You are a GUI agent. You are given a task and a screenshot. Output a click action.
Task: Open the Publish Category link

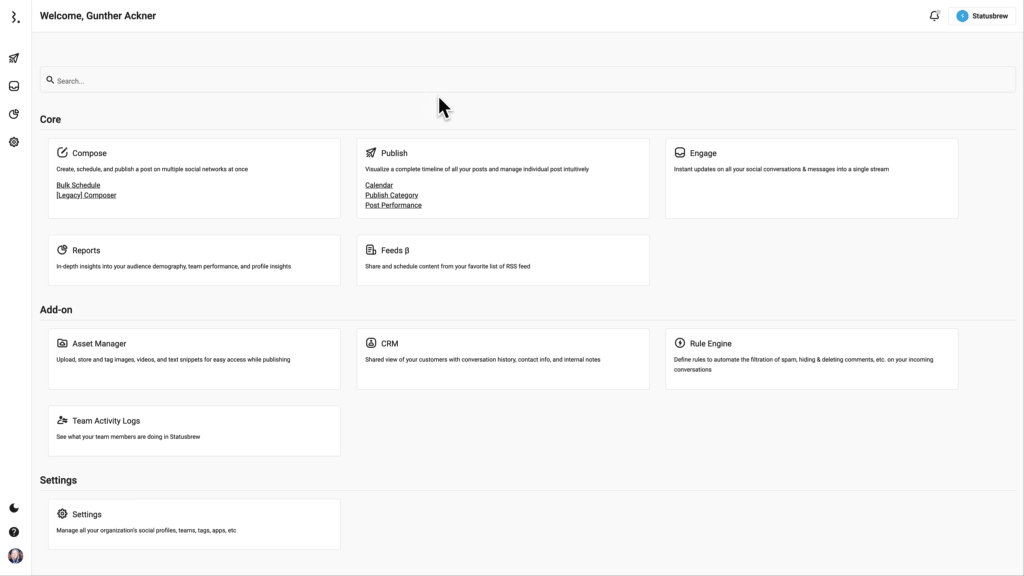click(x=392, y=195)
